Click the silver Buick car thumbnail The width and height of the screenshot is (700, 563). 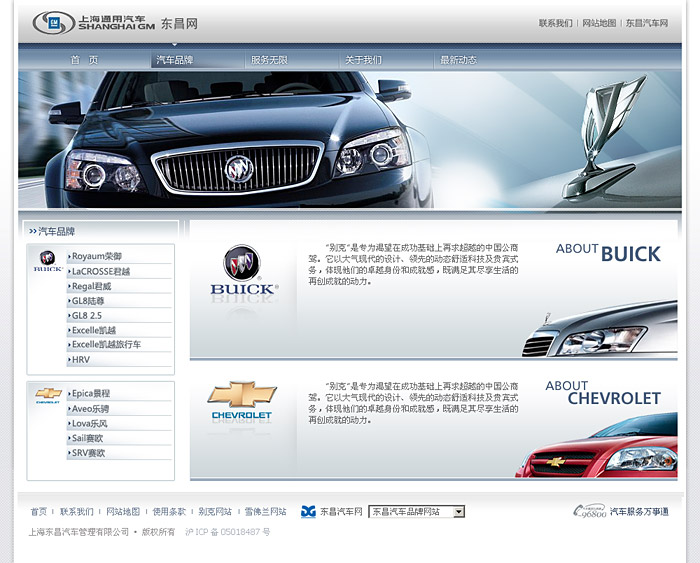pos(600,330)
